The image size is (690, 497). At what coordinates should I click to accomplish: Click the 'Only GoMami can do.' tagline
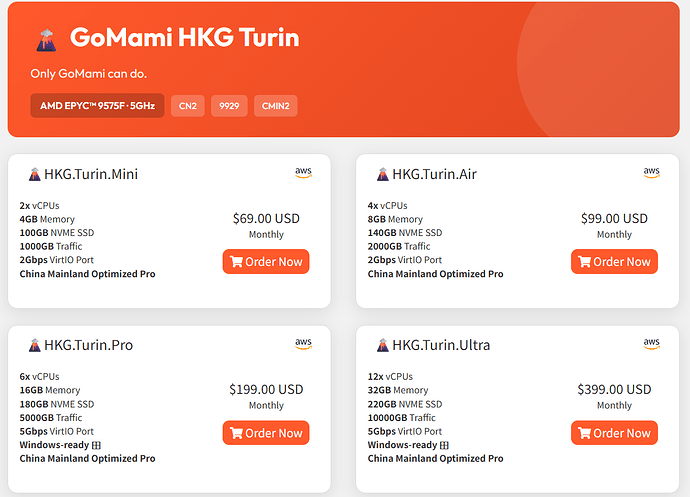coord(88,74)
